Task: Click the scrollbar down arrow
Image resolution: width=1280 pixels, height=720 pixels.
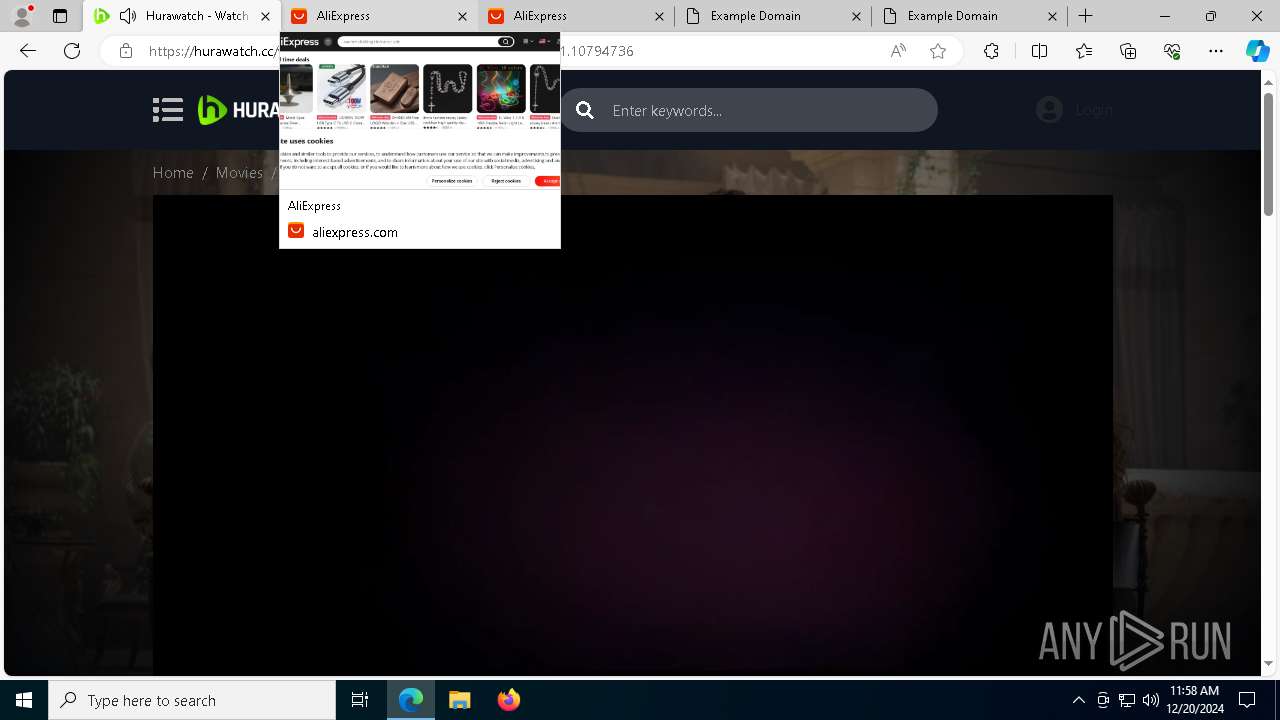Action: 1269,663
